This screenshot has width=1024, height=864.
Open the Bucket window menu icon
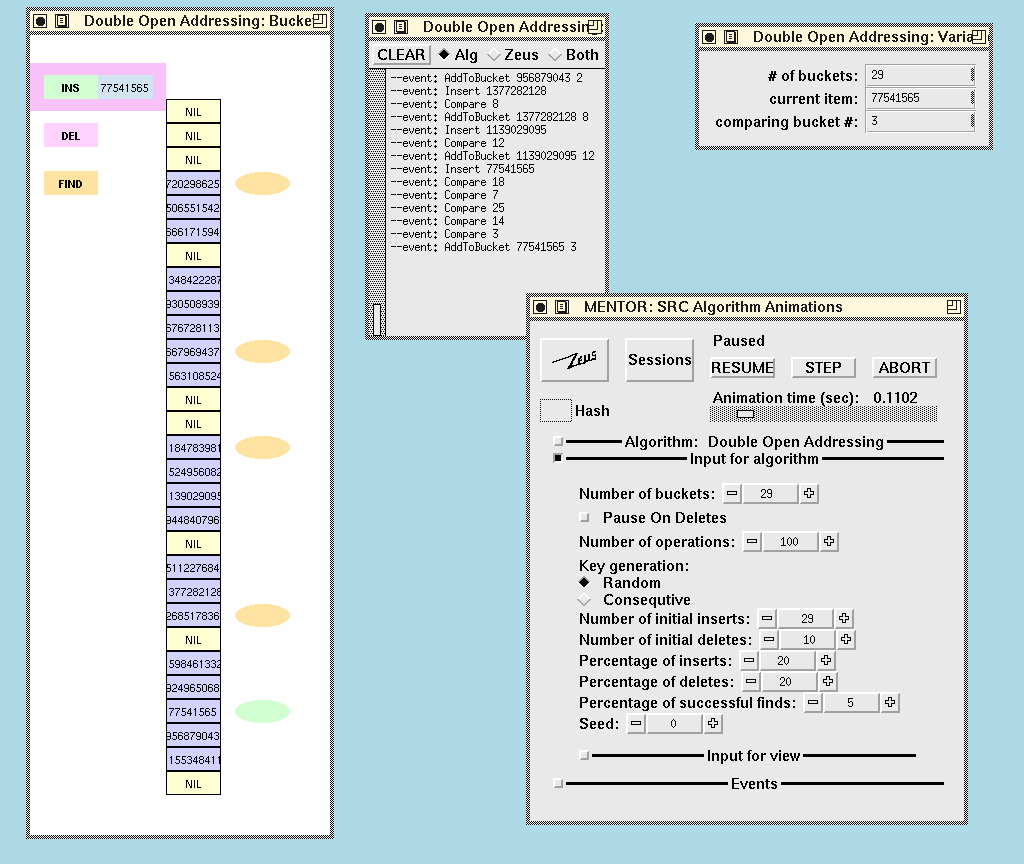[x=62, y=21]
